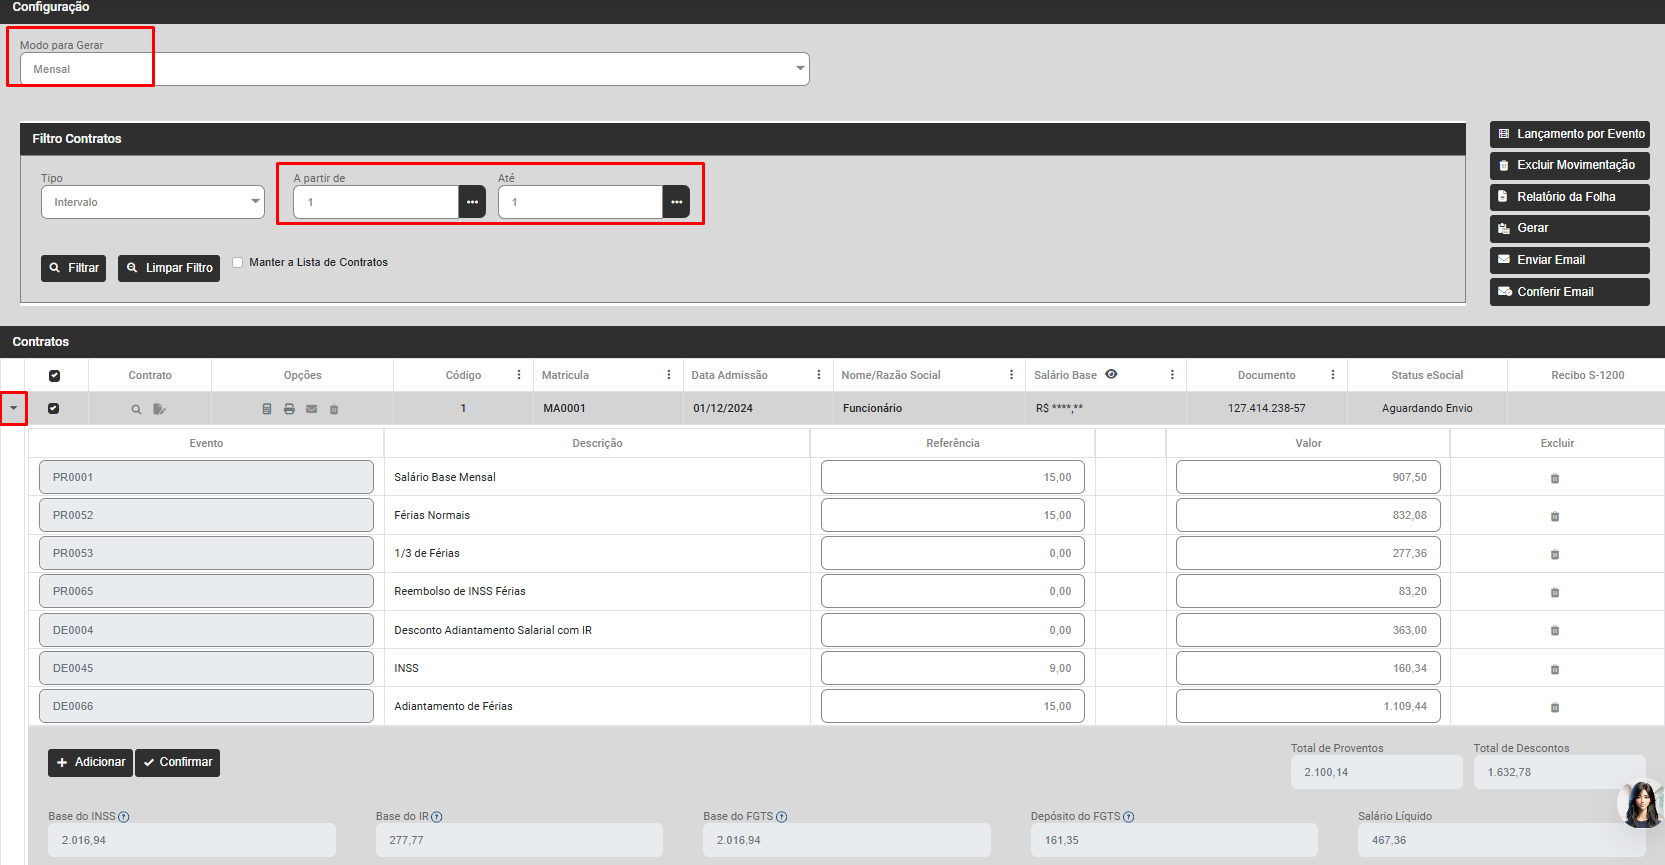1665x865 pixels.
Task: Enable Manter a Lista de Contratos checkbox
Action: point(238,262)
